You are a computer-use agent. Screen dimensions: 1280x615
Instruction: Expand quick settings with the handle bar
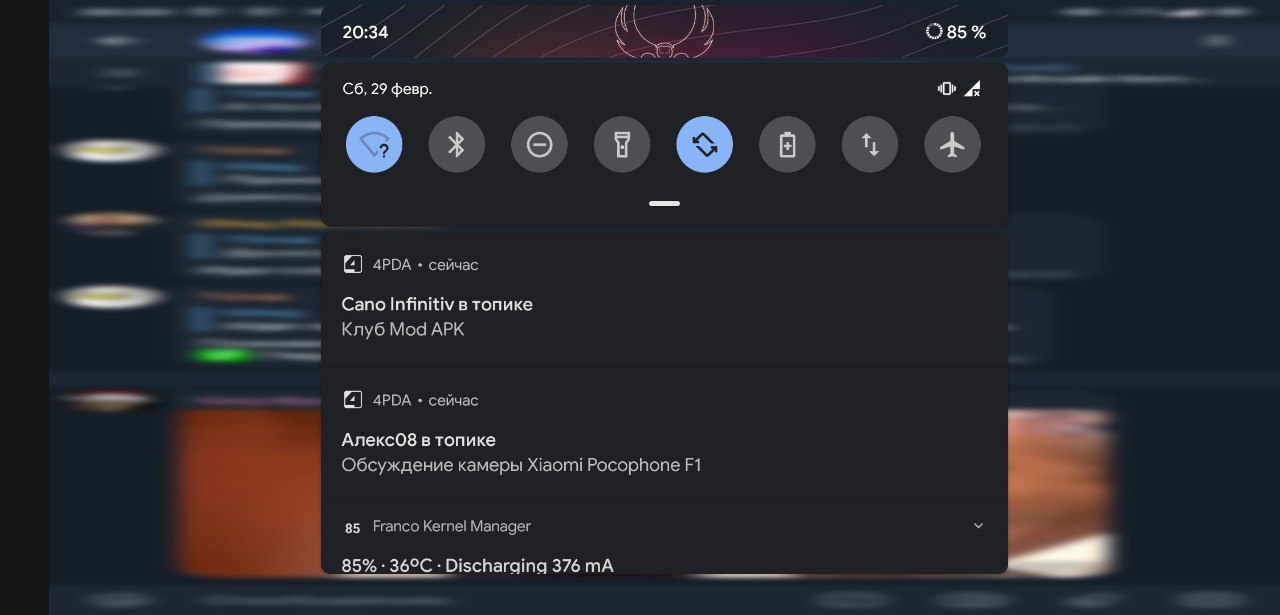pos(664,203)
